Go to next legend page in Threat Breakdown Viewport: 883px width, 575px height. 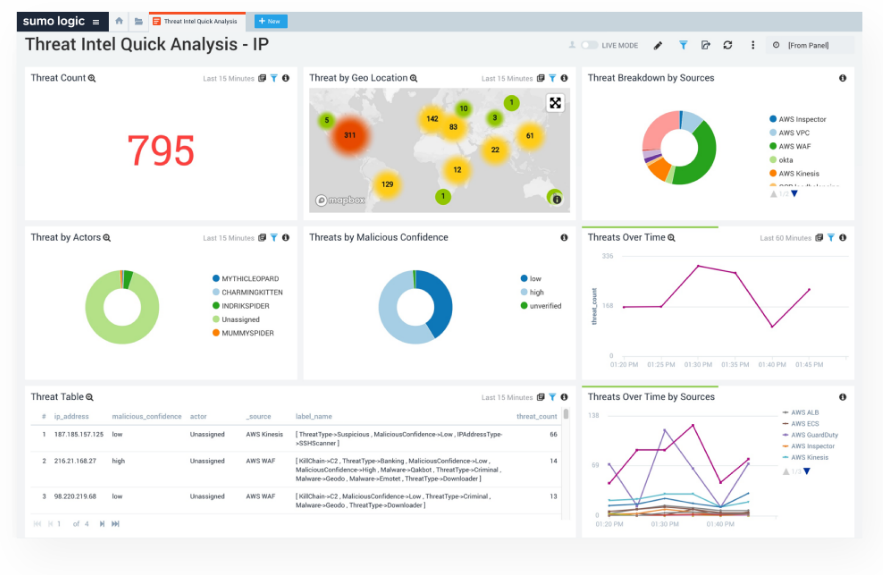point(794,194)
